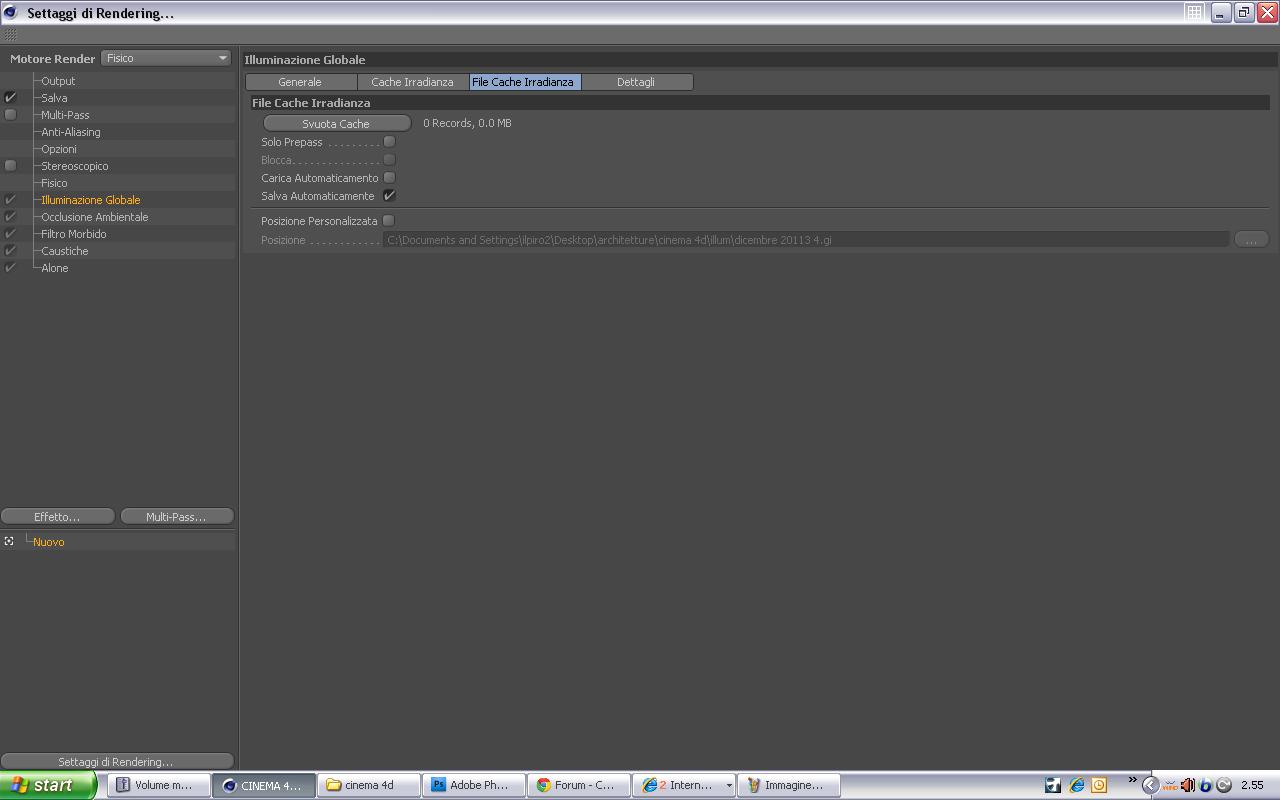The image size is (1280, 800).
Task: Select the File Cache Irradianza tab
Action: coord(523,82)
